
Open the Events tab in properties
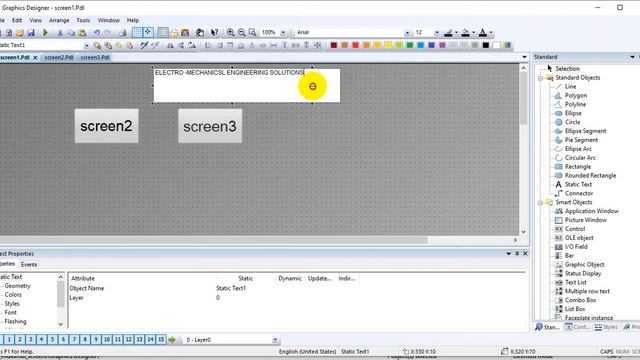[x=29, y=264]
